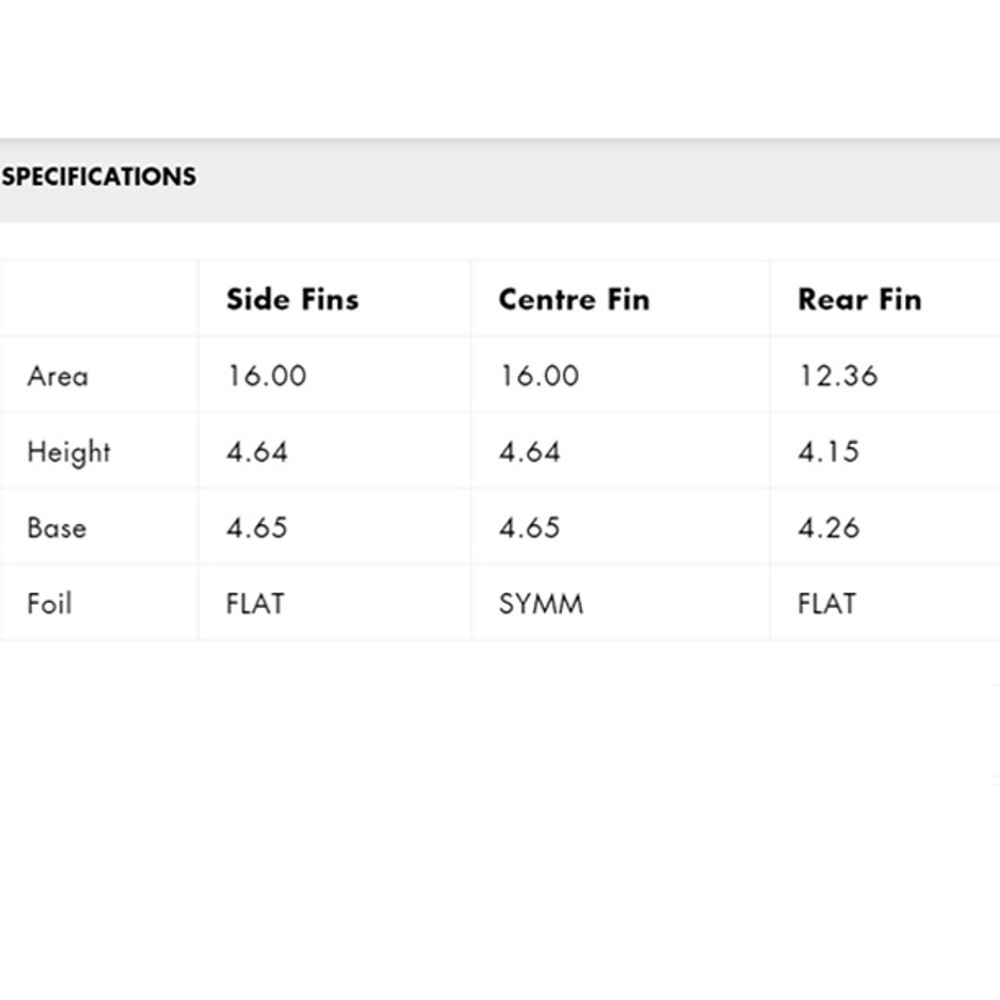Select the Rear Fin column header
The width and height of the screenshot is (1000, 1000).
click(x=859, y=300)
